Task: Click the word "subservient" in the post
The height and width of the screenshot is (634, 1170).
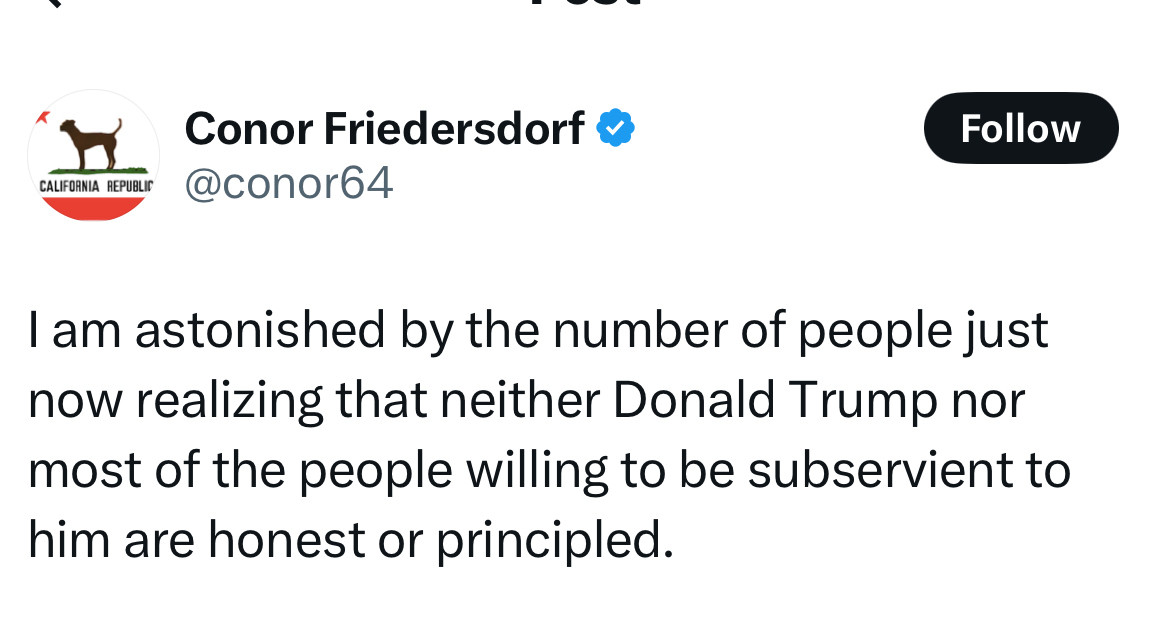Action: pos(880,470)
